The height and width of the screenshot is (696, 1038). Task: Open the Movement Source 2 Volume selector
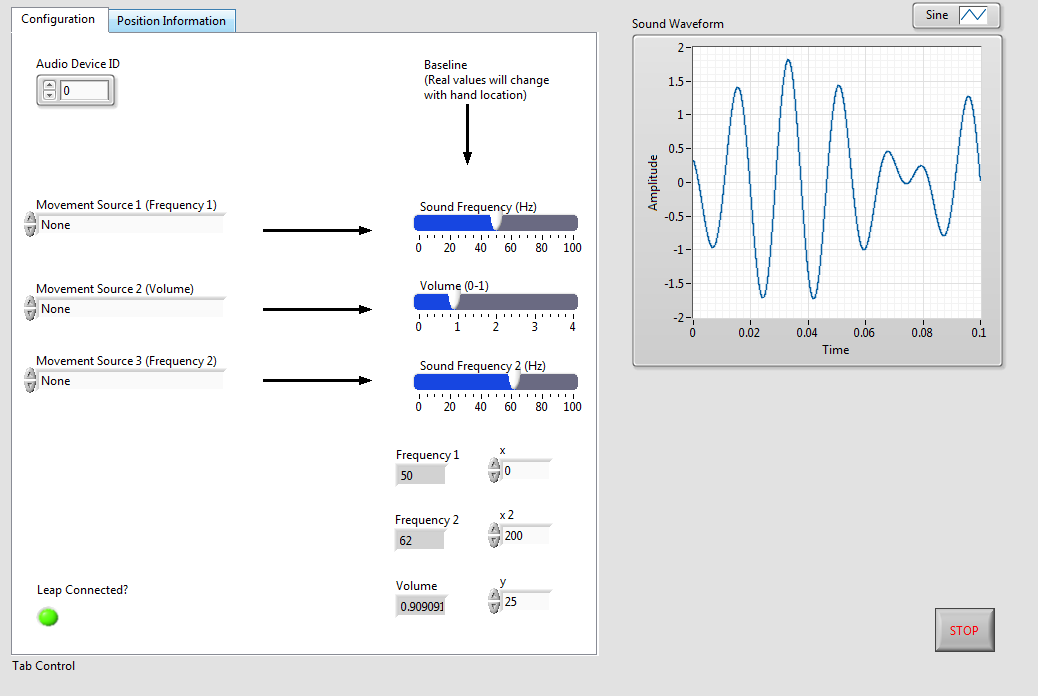click(x=120, y=308)
